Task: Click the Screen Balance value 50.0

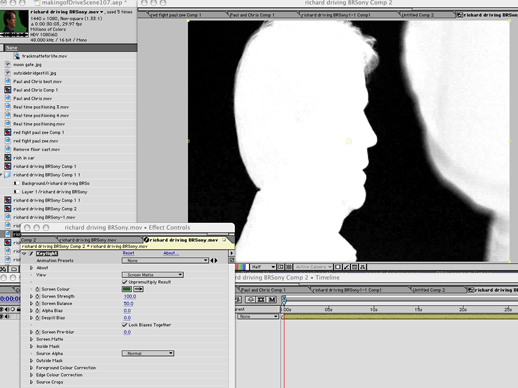Action: (x=128, y=303)
